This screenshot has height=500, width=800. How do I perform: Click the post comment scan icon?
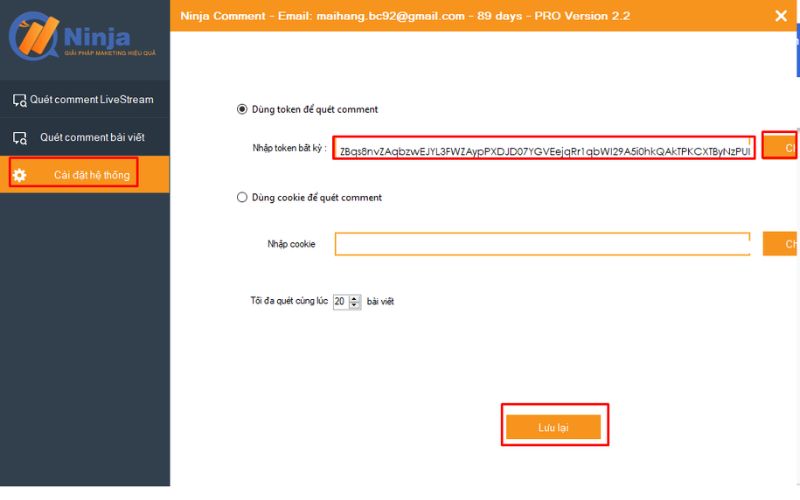click(x=19, y=138)
